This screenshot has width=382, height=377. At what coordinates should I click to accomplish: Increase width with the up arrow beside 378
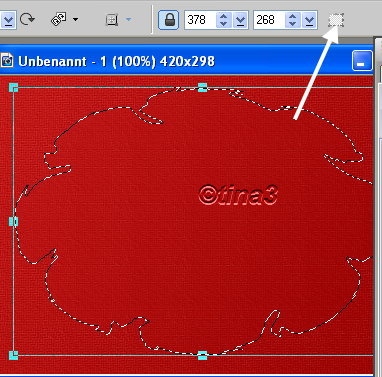coord(224,16)
